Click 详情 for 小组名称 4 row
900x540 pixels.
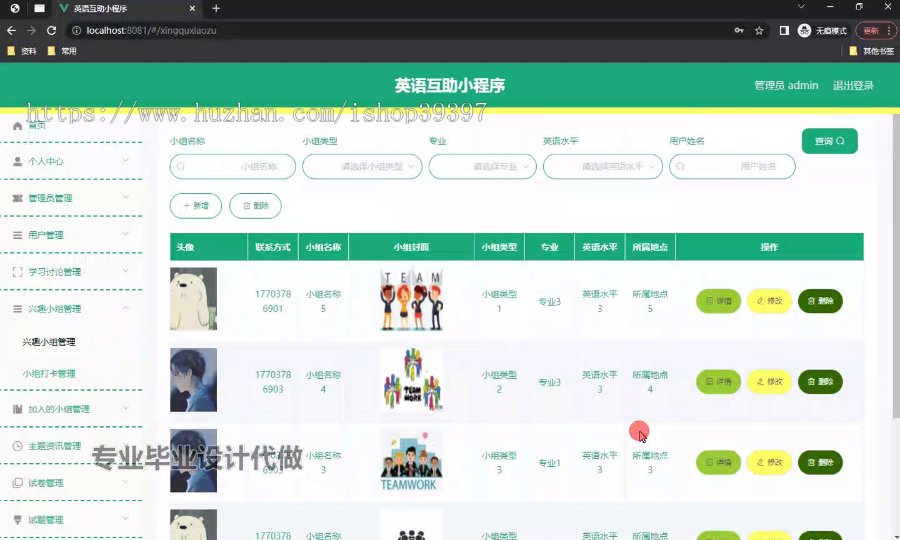[x=719, y=382]
